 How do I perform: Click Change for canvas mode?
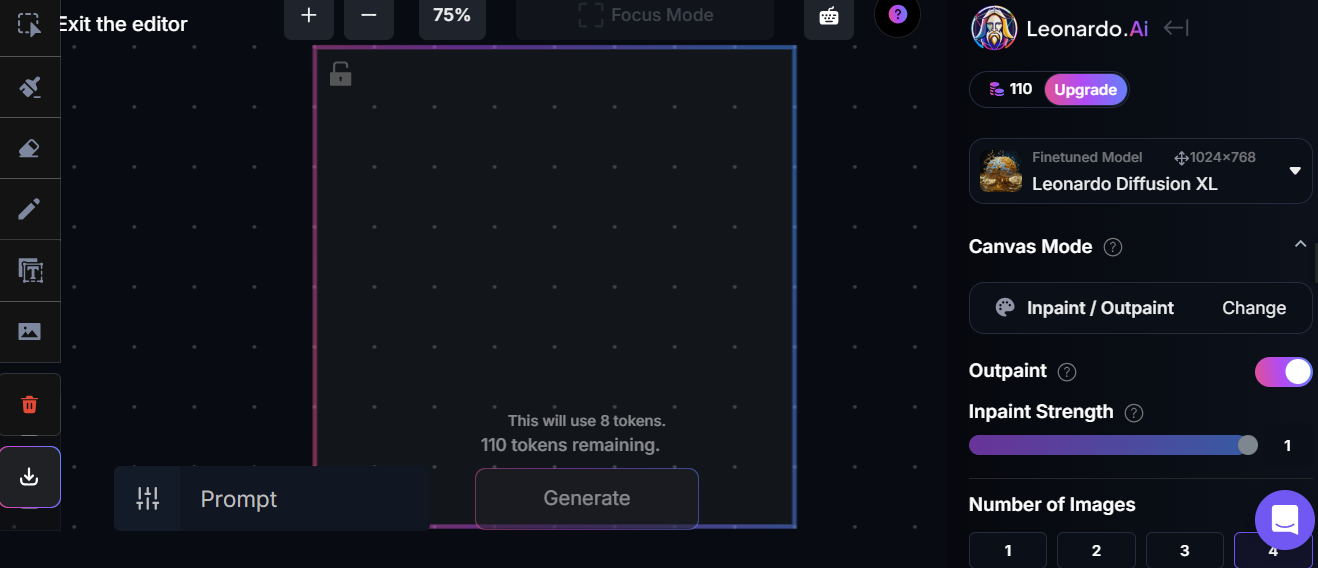[x=1254, y=308]
